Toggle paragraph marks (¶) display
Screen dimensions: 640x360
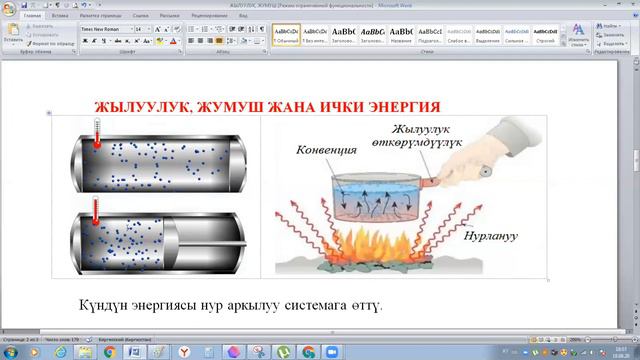click(x=262, y=29)
